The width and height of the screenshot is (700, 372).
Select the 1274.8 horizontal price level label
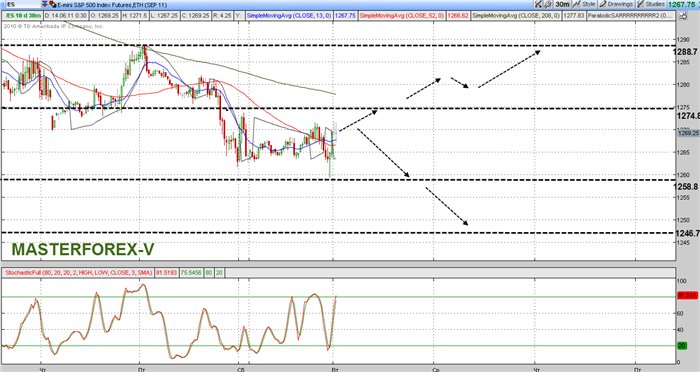[688, 116]
